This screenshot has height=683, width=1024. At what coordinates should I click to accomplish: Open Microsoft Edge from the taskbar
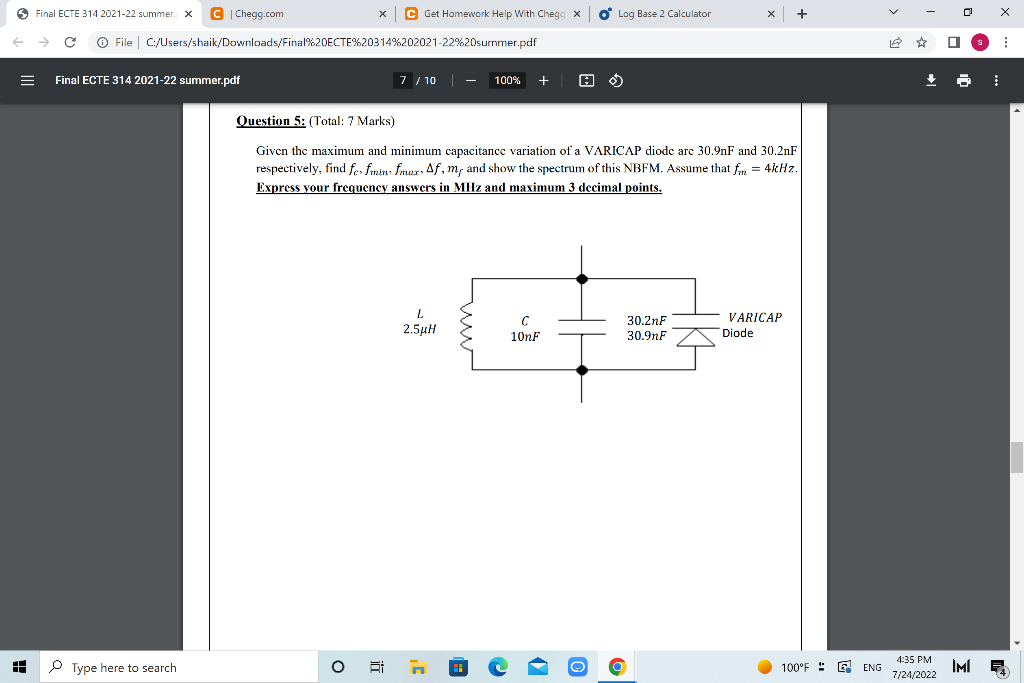click(497, 667)
